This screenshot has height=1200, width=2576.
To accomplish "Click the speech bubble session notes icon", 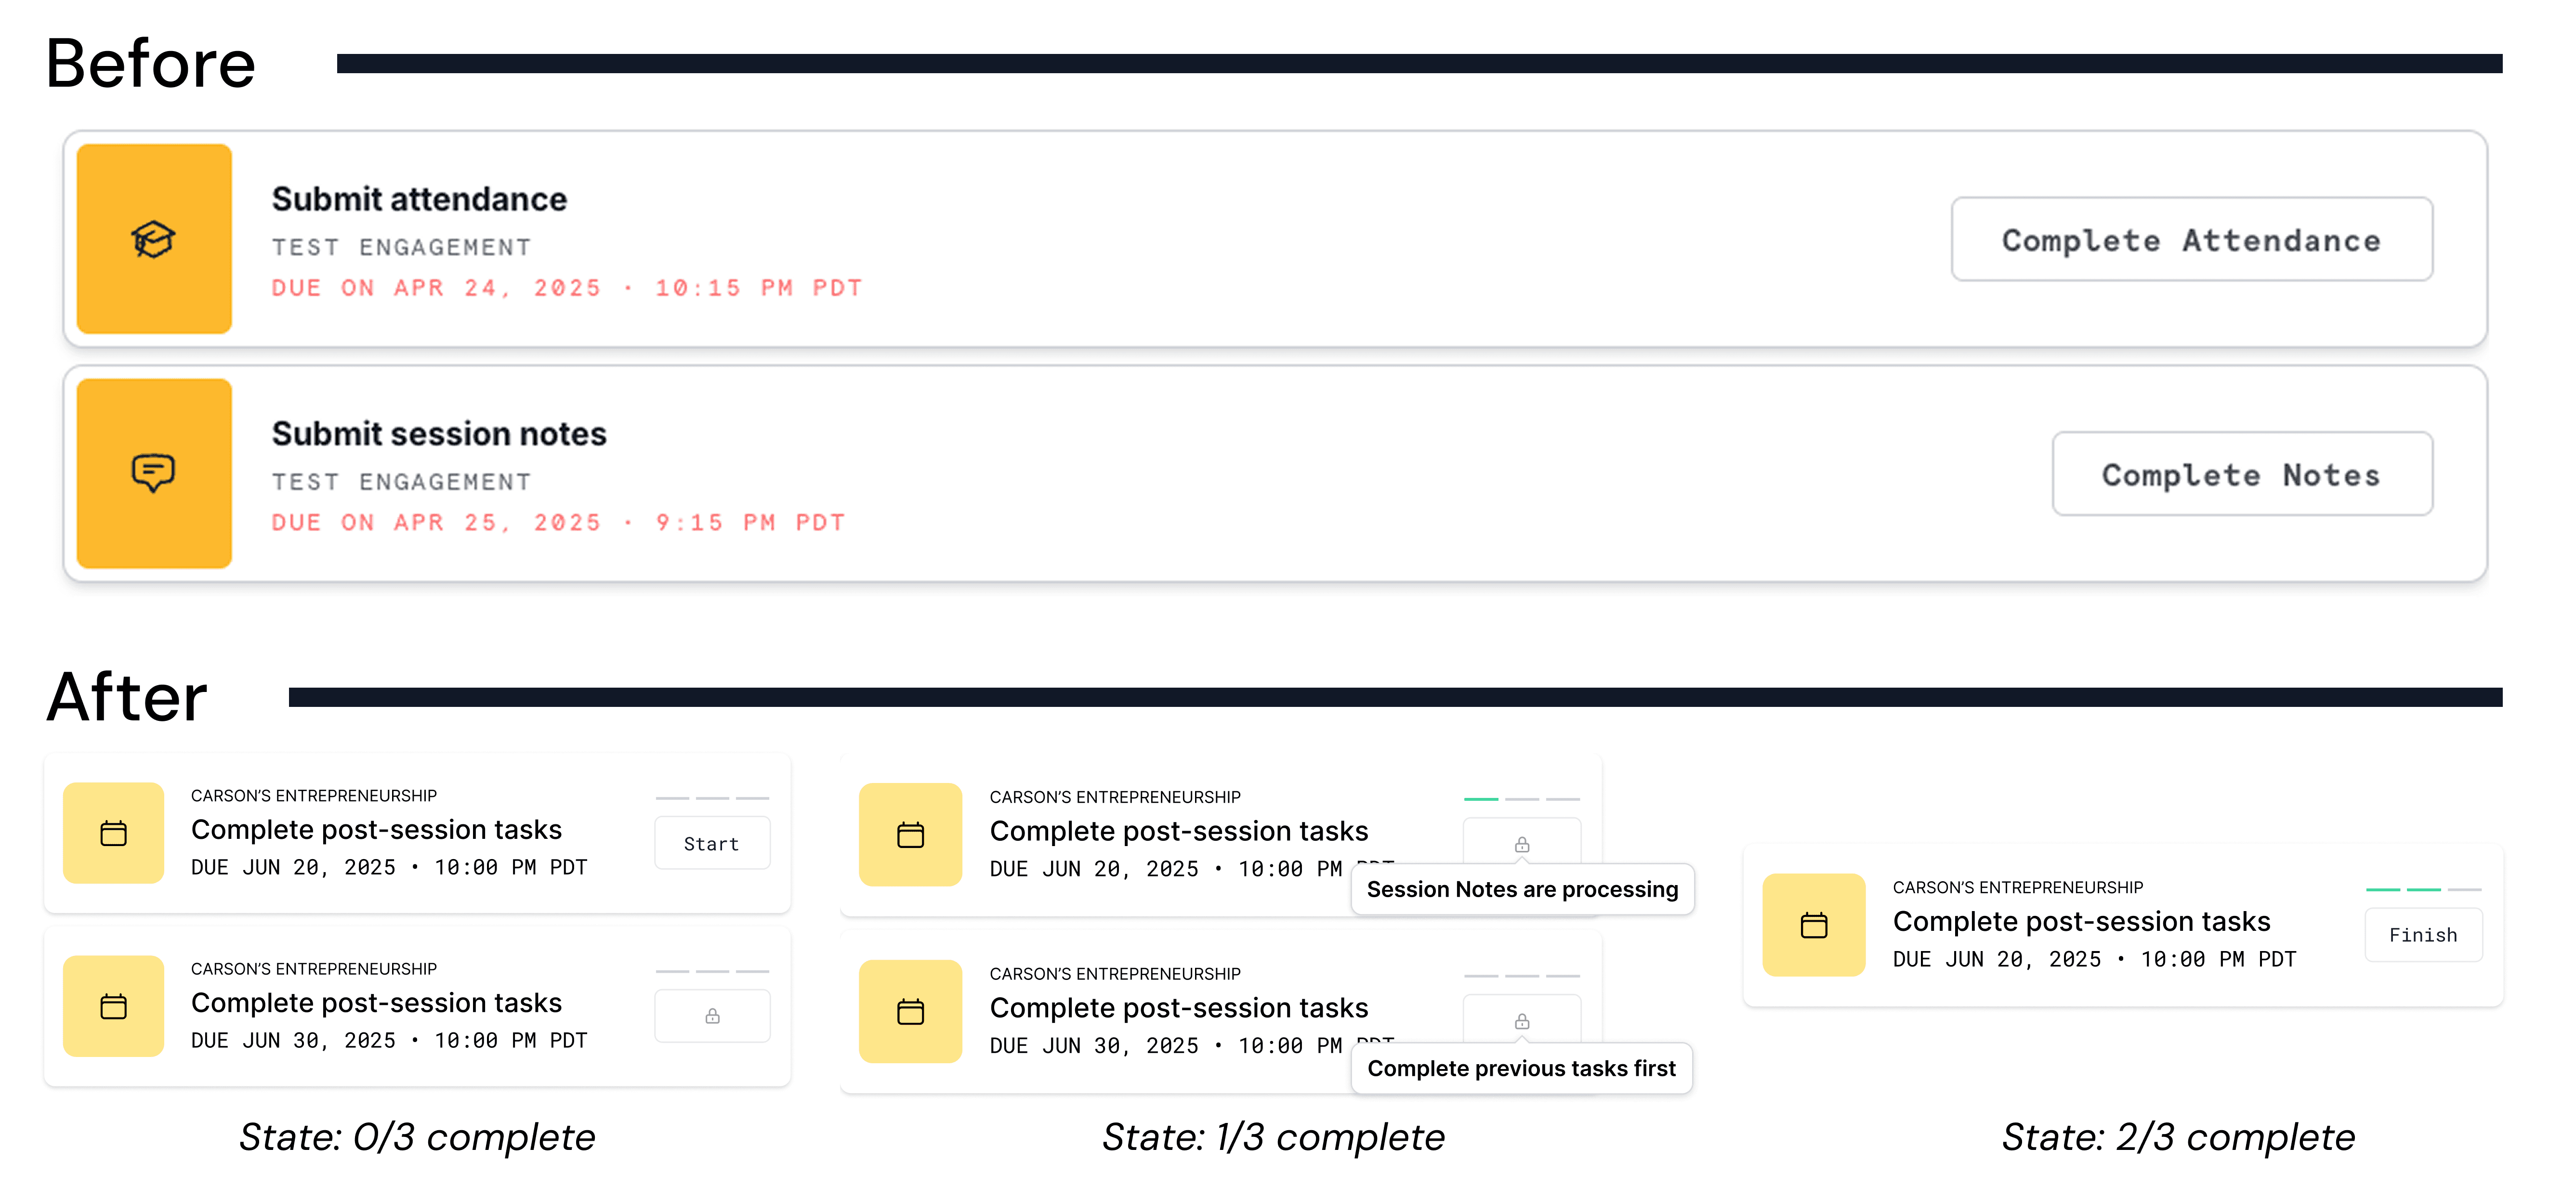I will [x=153, y=473].
